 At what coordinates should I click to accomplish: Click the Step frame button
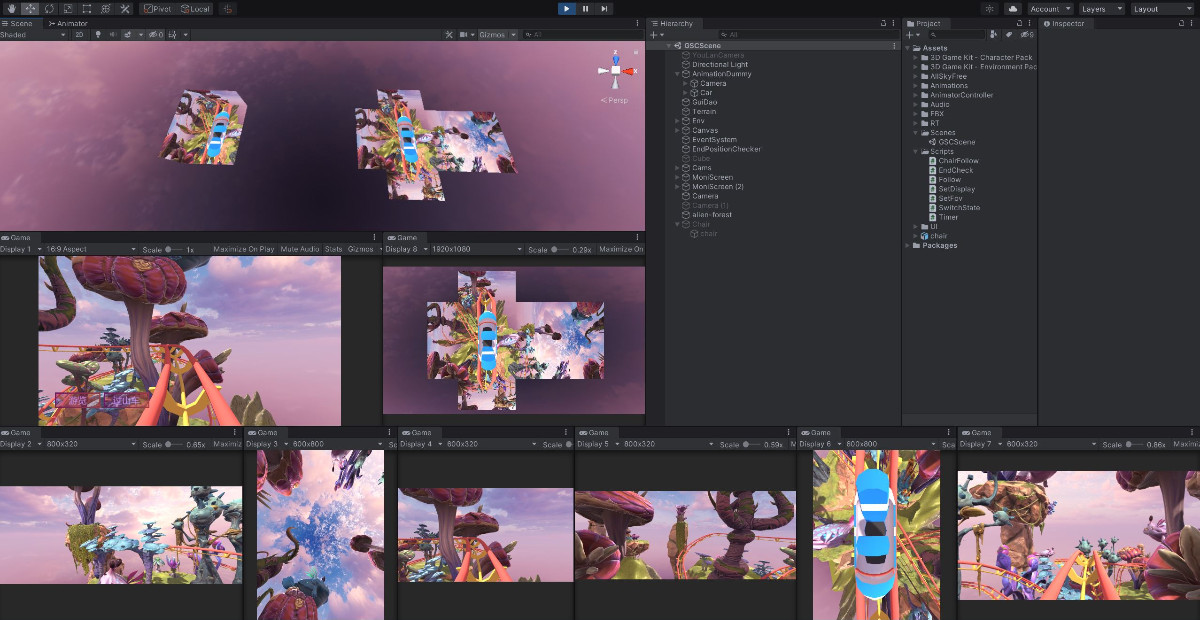[x=604, y=8]
